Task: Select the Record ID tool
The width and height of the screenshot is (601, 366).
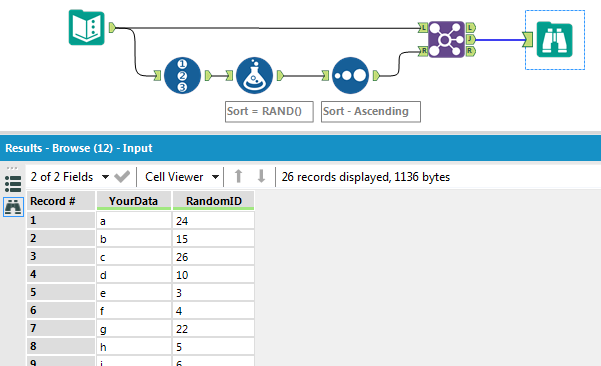Action: point(182,75)
